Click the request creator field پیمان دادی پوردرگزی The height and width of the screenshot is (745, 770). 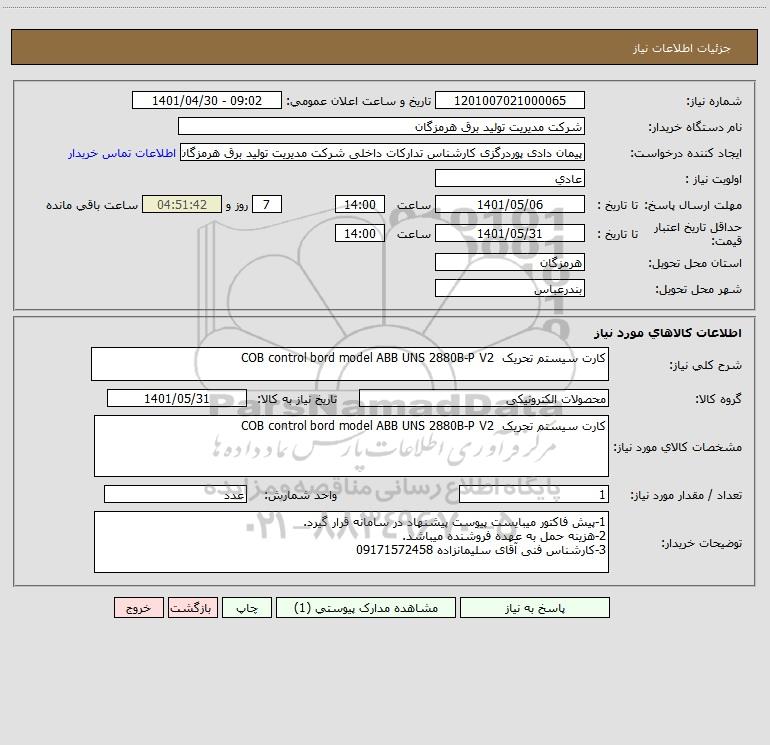click(383, 152)
